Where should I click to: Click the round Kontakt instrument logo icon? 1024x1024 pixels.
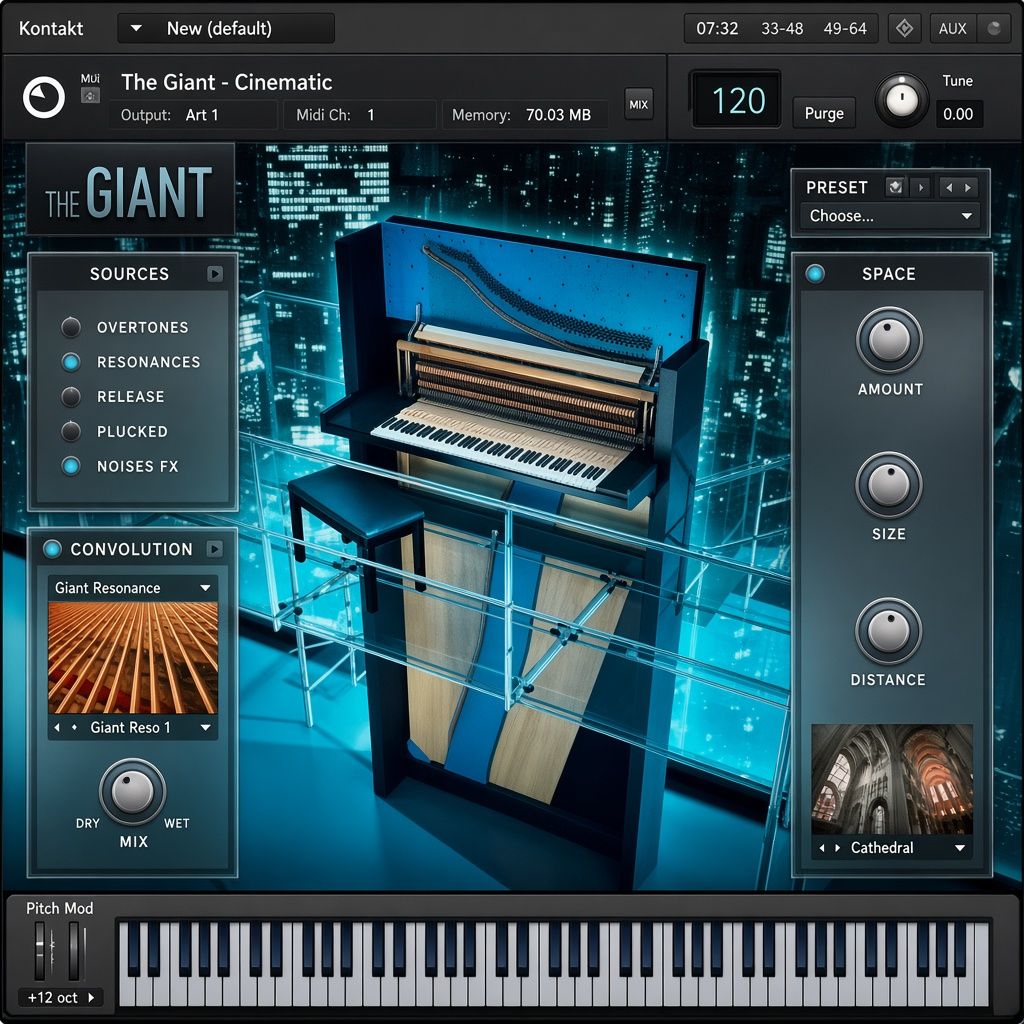[x=44, y=97]
